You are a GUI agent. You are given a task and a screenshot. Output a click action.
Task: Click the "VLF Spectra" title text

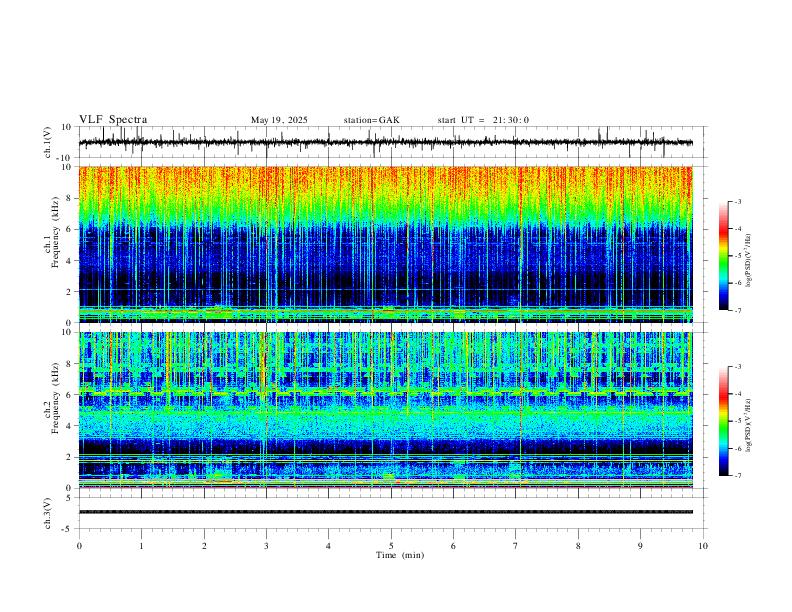point(113,120)
